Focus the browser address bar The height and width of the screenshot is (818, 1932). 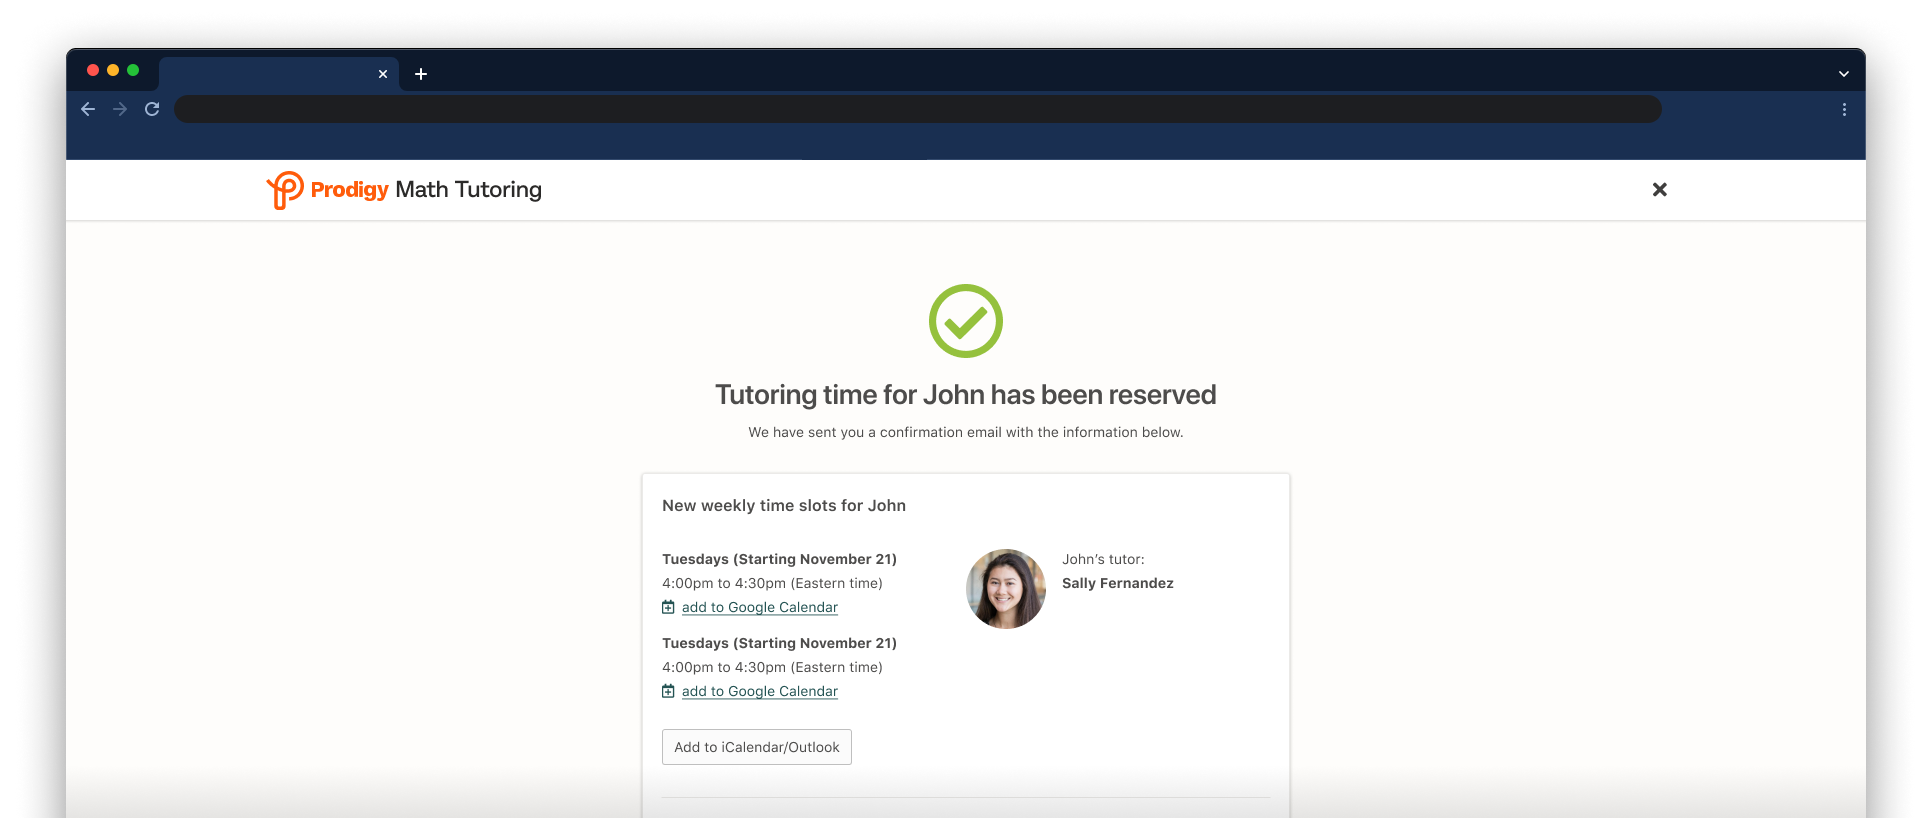point(917,109)
